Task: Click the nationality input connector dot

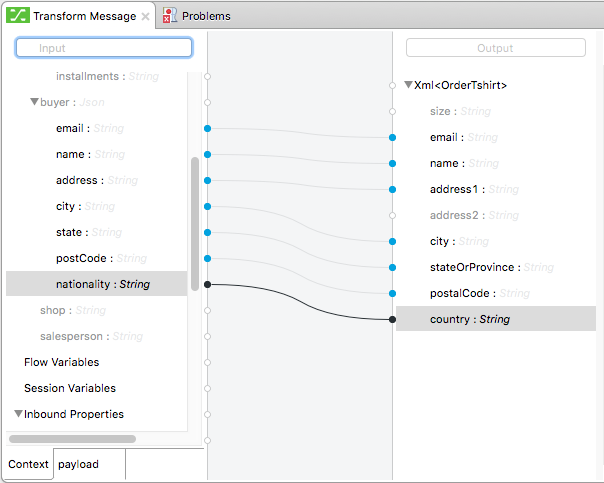Action: [x=207, y=284]
